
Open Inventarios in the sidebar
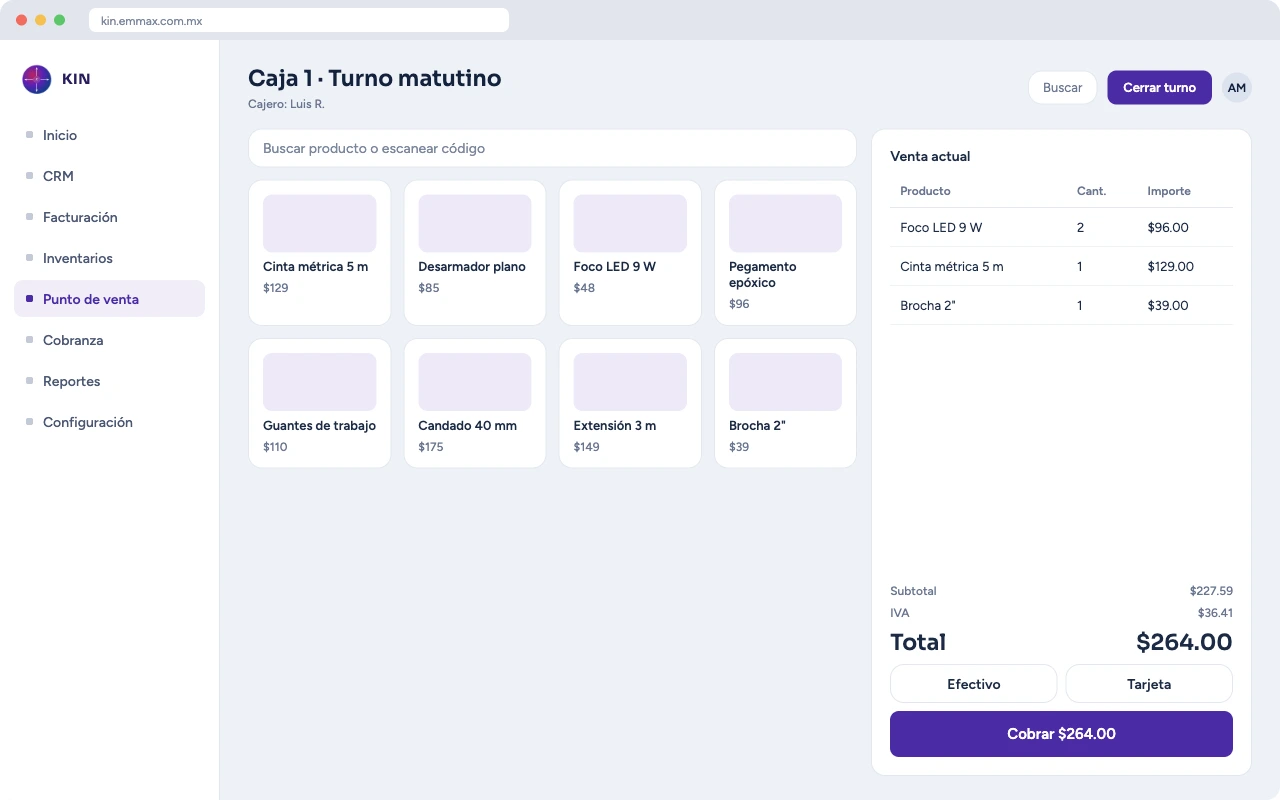point(109,258)
